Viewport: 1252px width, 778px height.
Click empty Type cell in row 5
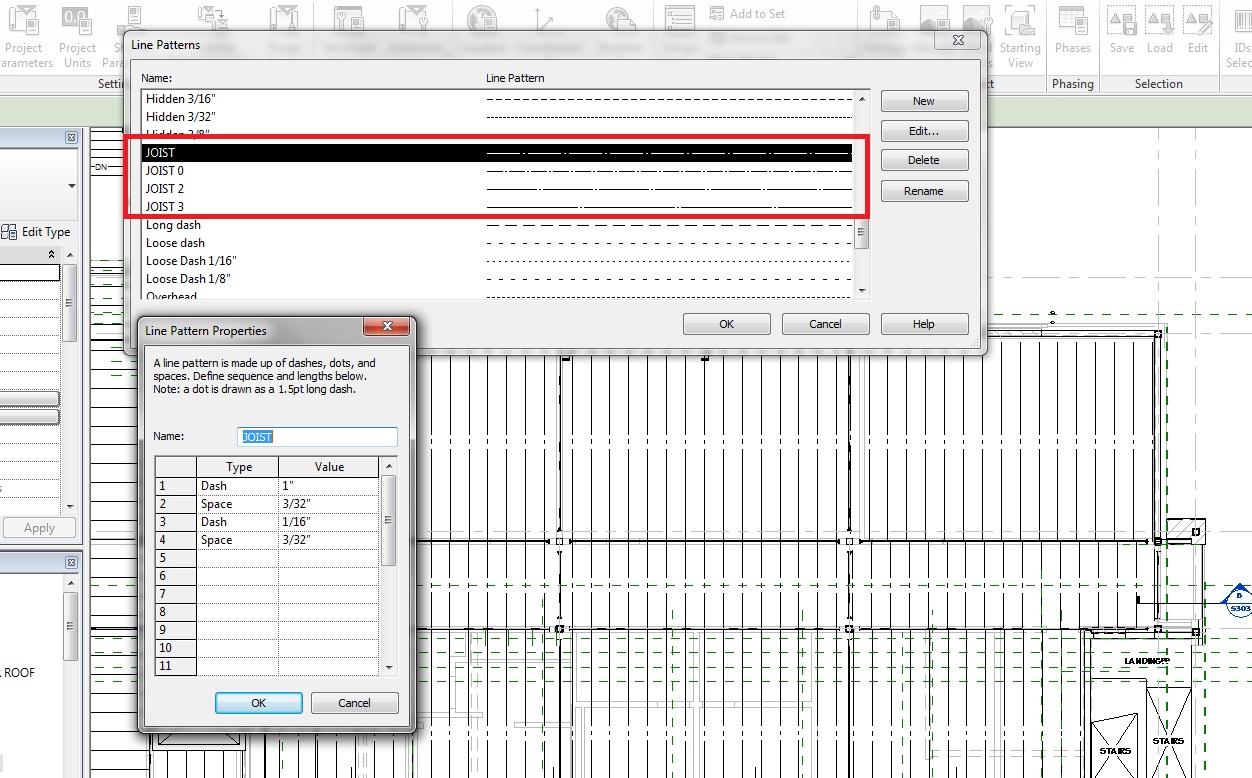click(237, 558)
